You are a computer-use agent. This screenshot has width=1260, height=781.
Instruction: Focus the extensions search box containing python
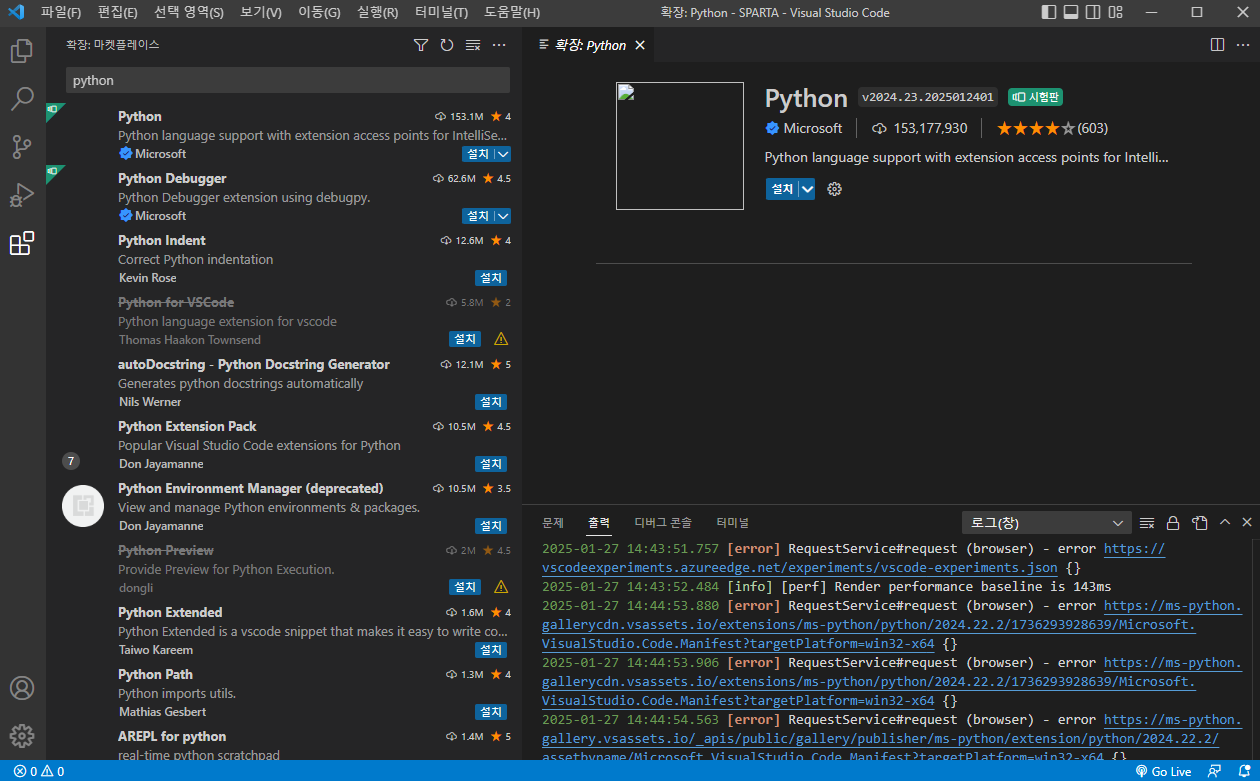288,80
